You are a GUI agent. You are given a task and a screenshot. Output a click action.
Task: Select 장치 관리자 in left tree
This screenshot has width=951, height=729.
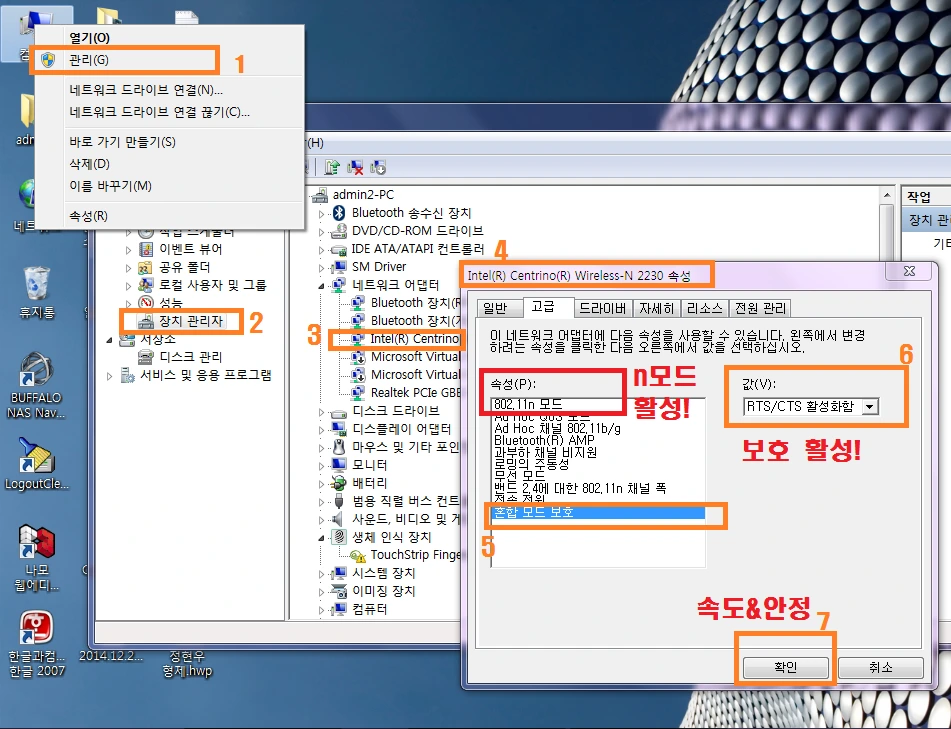(190, 321)
